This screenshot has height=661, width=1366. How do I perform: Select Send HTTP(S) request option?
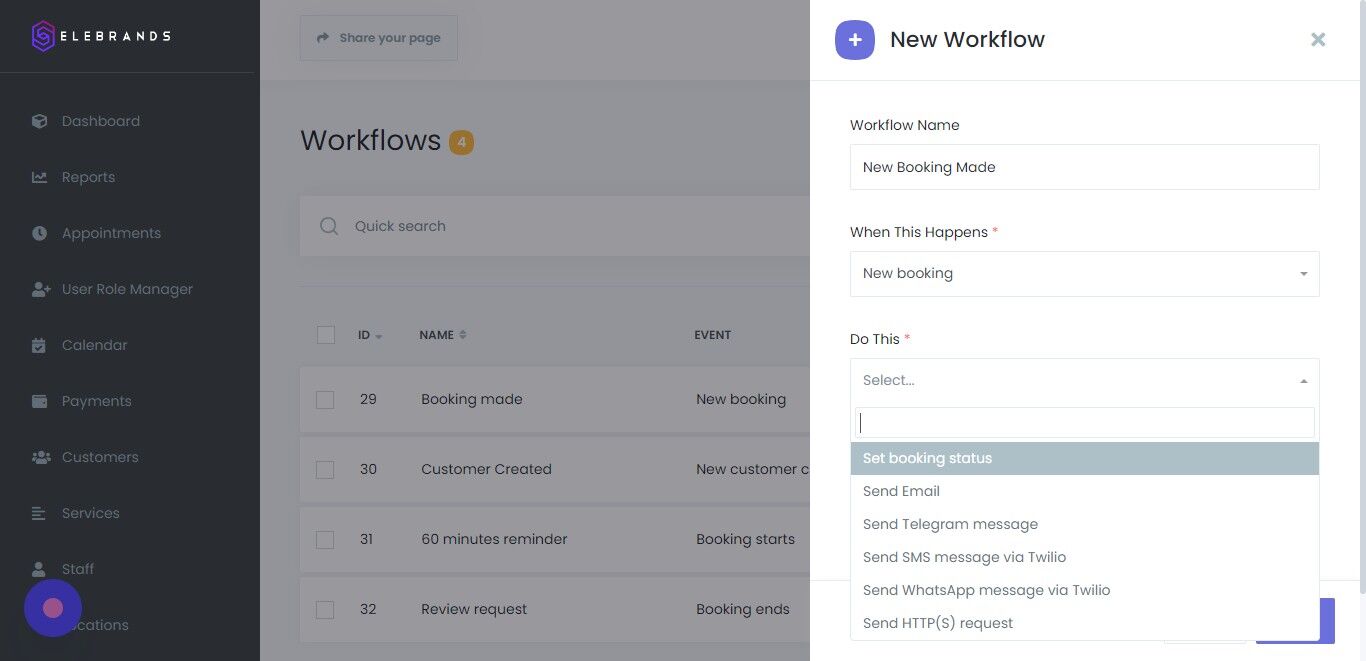click(1085, 623)
